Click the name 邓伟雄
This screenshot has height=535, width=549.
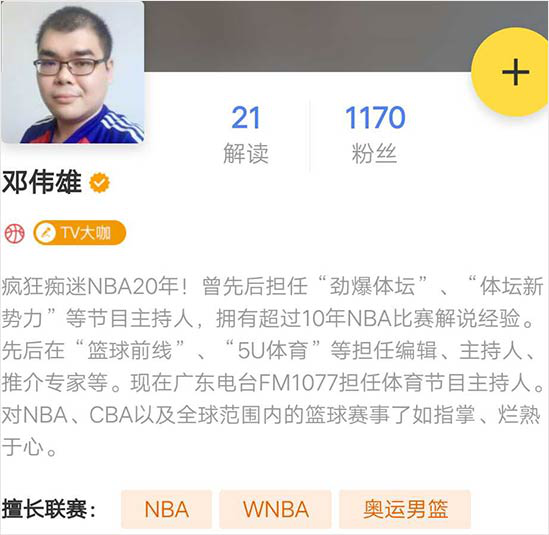pyautogui.click(x=42, y=182)
